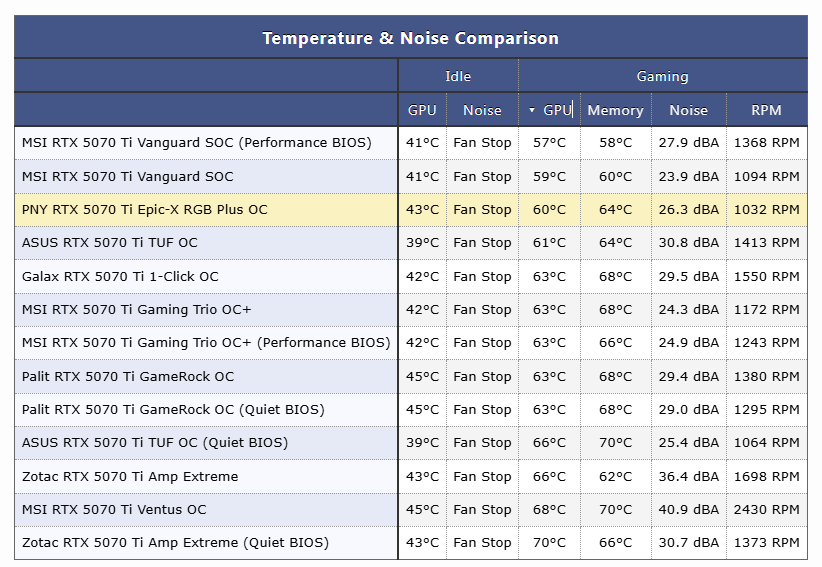Click Zotac Amp Extreme (Quiet BIOS) row
The height and width of the screenshot is (567, 822).
(x=411, y=542)
